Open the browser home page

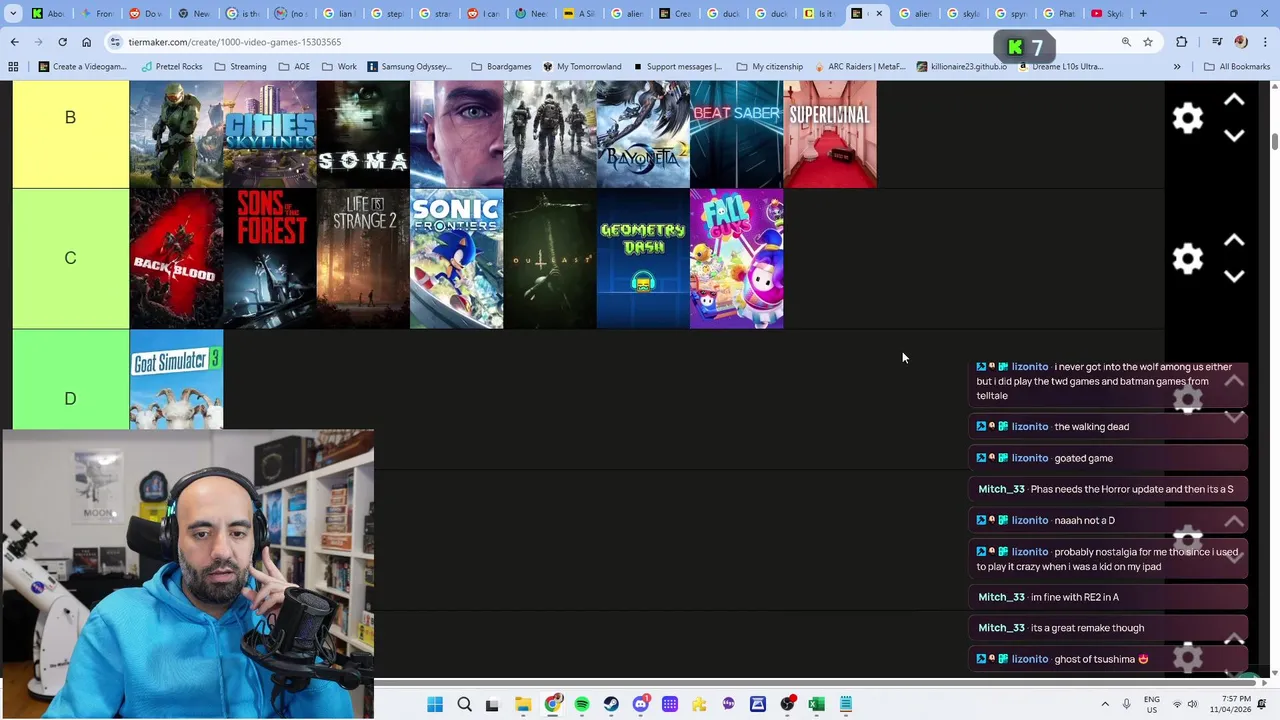pos(86,42)
